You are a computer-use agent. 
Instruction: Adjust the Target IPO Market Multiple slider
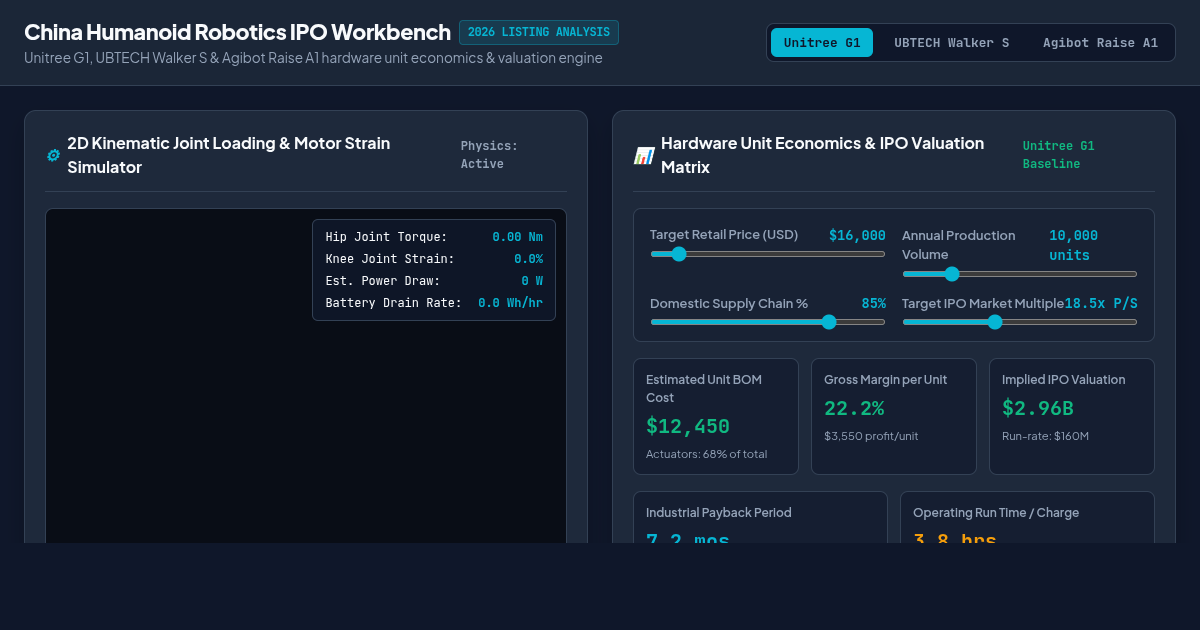tap(1020, 322)
